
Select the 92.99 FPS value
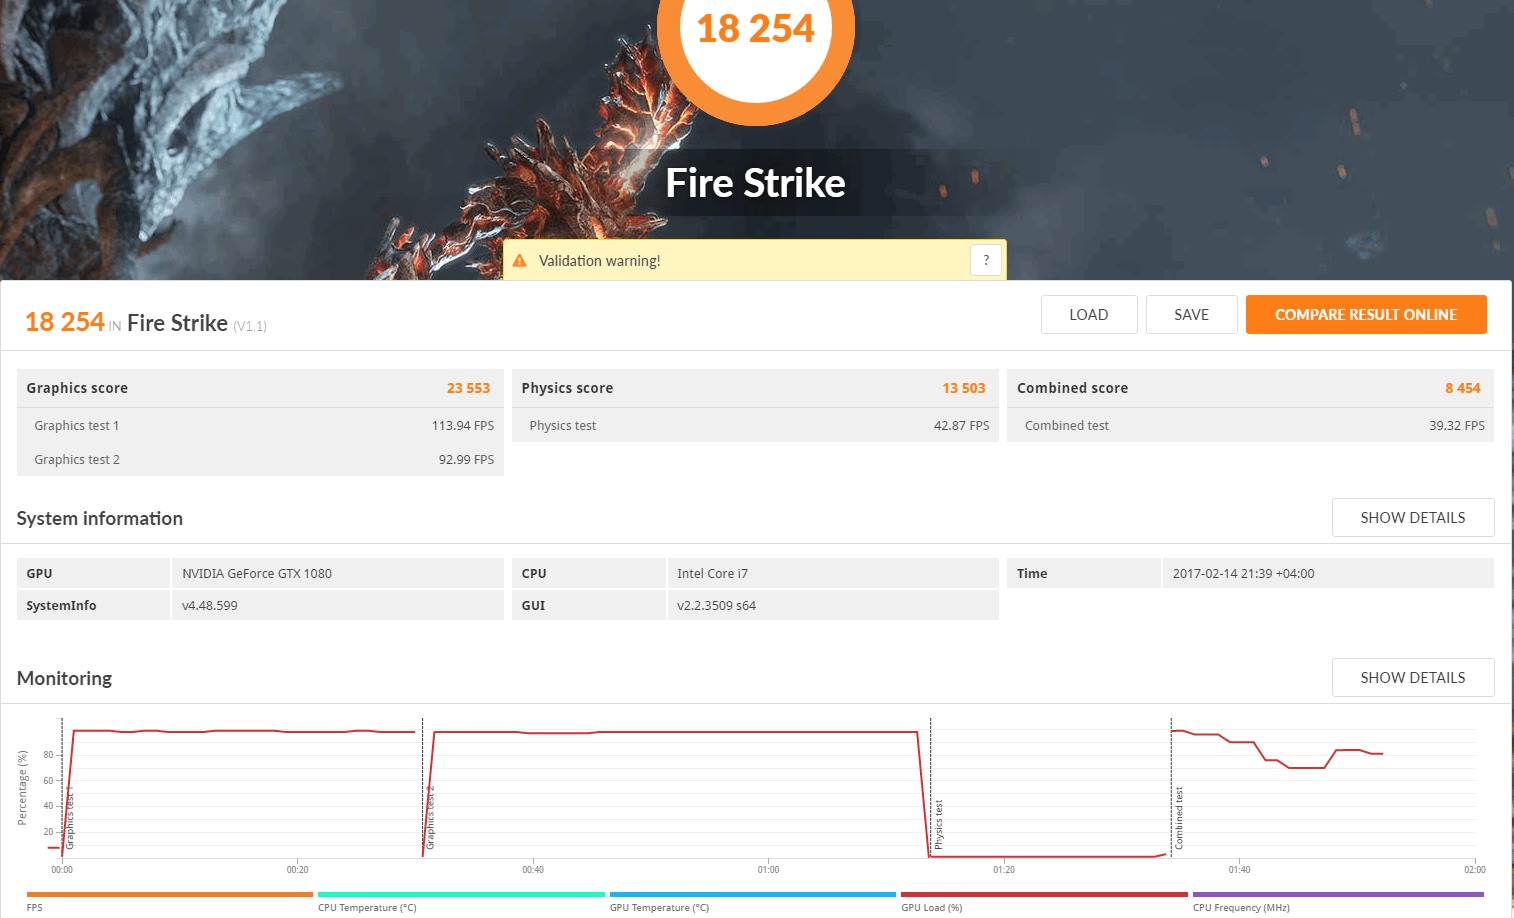pyautogui.click(x=467, y=460)
